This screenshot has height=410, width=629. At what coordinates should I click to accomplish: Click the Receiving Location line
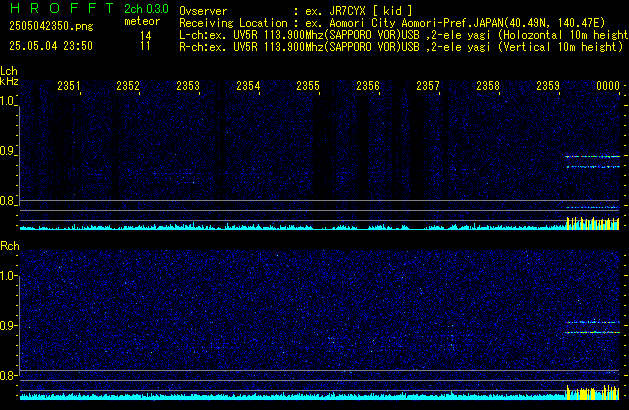(392, 23)
